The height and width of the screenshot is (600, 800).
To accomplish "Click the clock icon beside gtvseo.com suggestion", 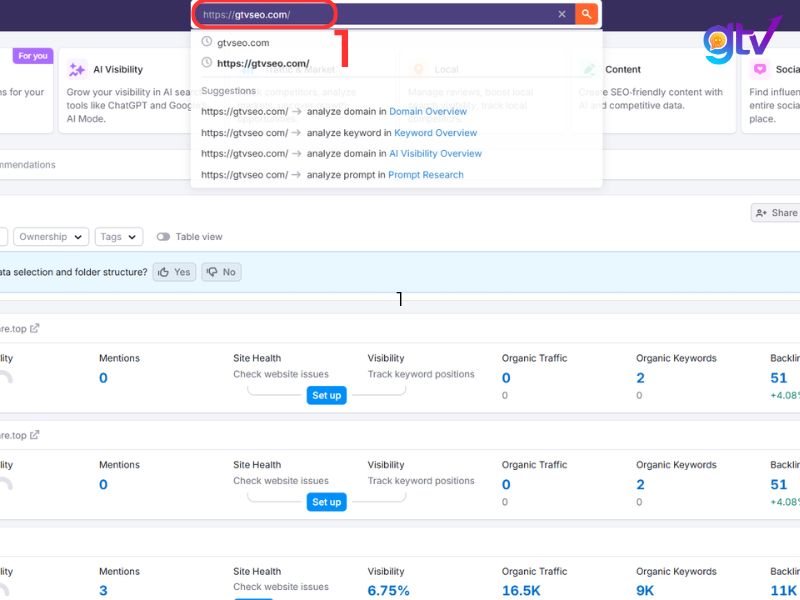I will click(x=206, y=43).
